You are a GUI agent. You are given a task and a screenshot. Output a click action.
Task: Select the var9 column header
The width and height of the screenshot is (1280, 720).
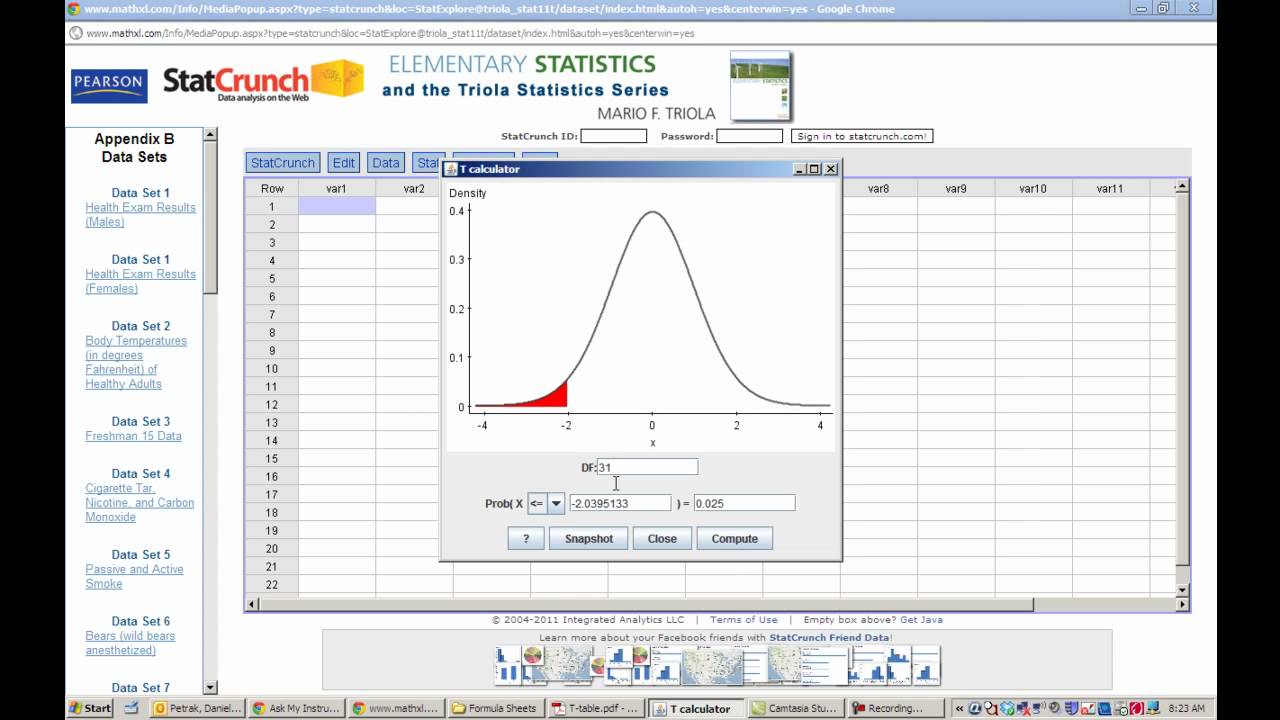(956, 188)
